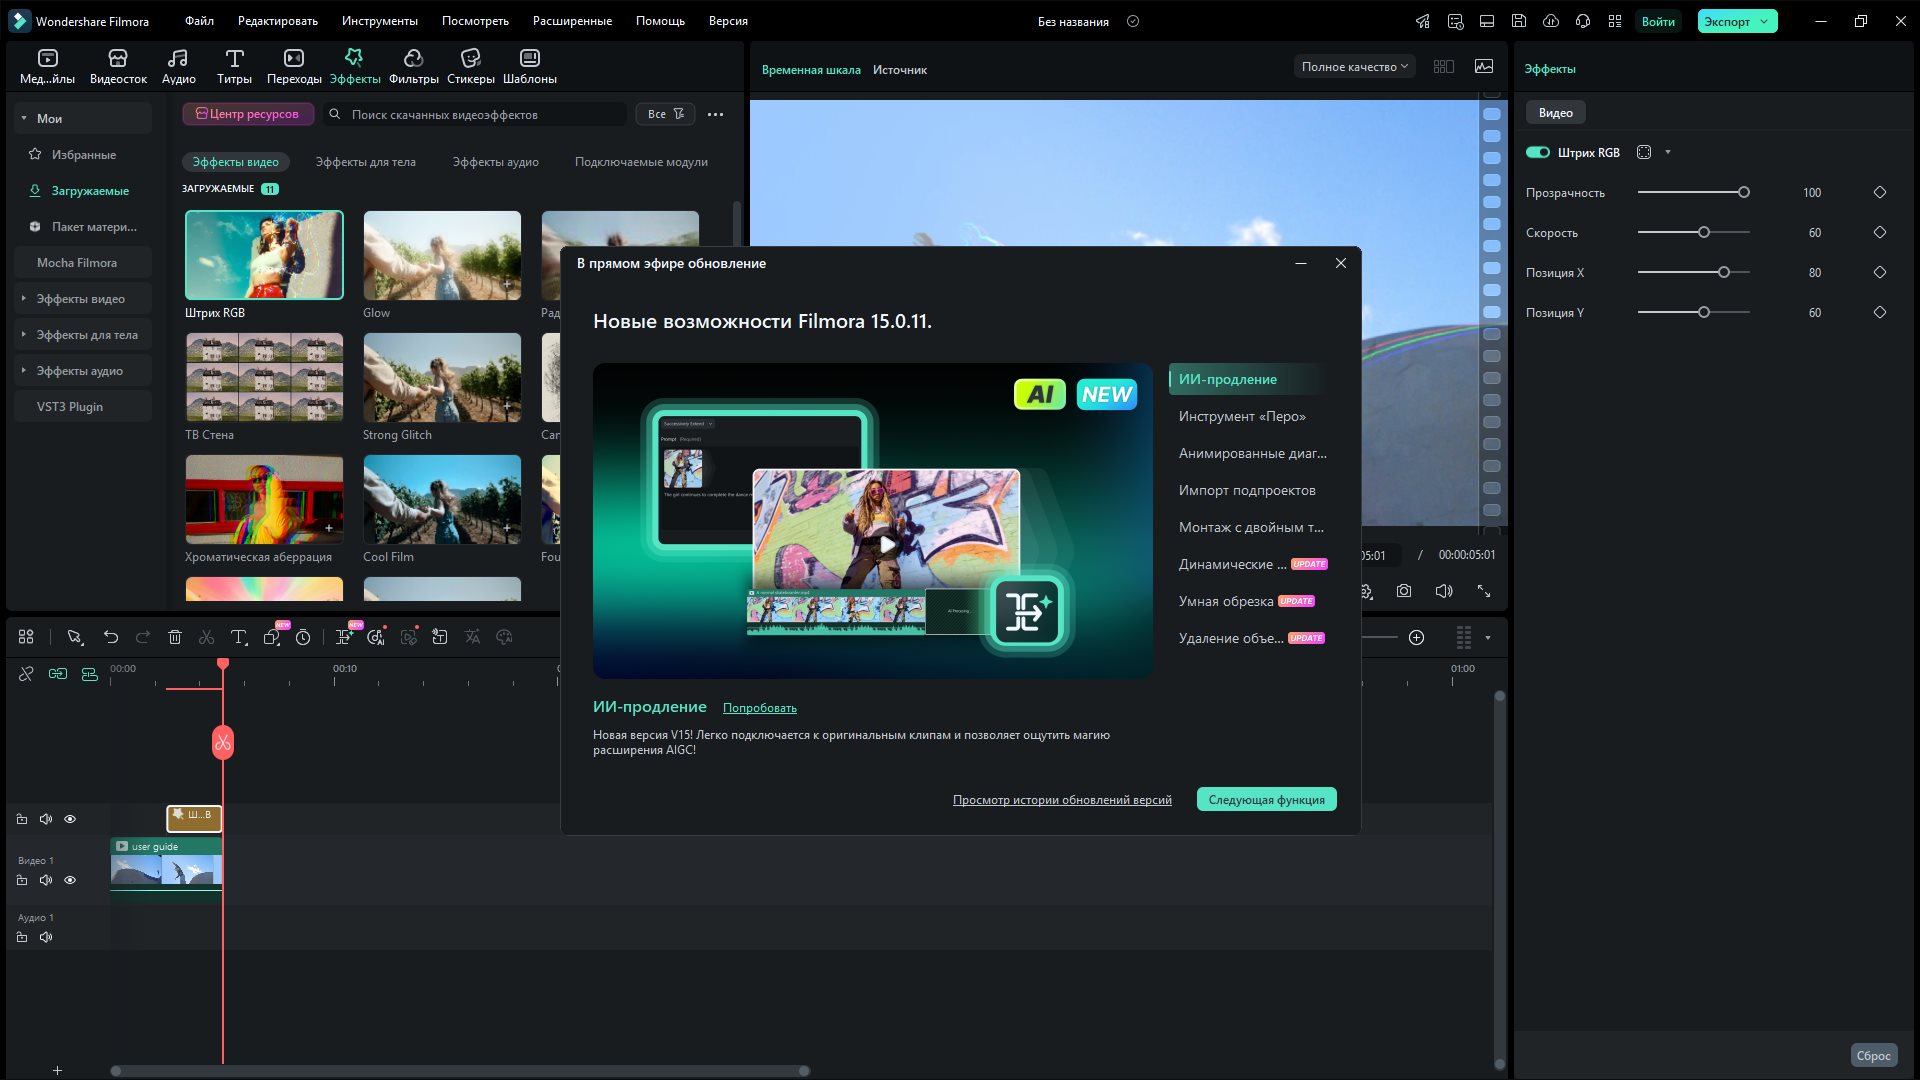The height and width of the screenshot is (1080, 1920).
Task: Take a snapshot with the camera icon
Action: tap(1404, 592)
